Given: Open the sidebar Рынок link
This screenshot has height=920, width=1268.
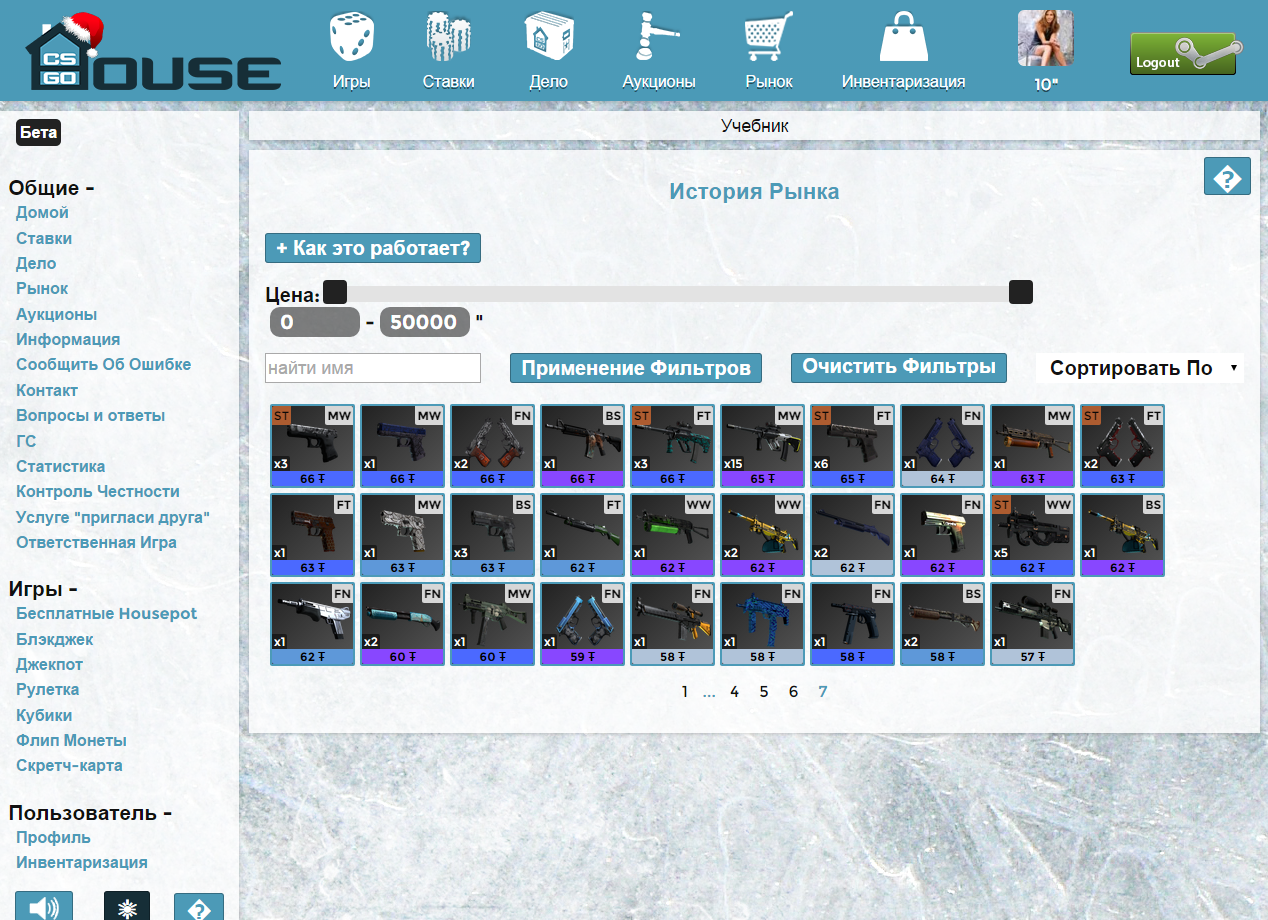Looking at the screenshot, I should (x=42, y=289).
